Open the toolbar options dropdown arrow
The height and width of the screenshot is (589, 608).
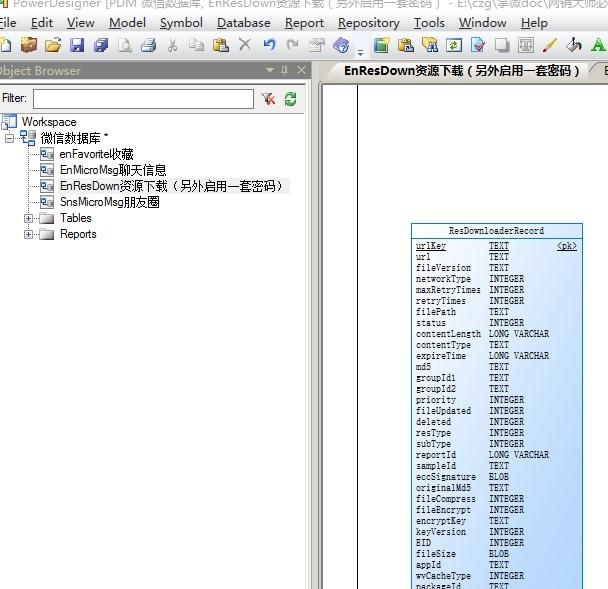[360, 52]
